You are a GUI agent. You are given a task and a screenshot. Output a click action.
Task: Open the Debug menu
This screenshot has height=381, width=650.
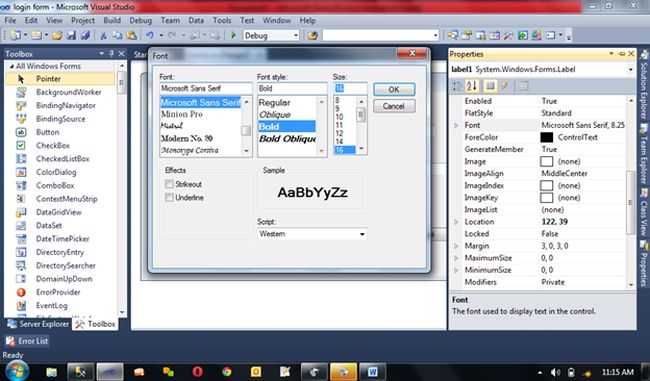141,20
